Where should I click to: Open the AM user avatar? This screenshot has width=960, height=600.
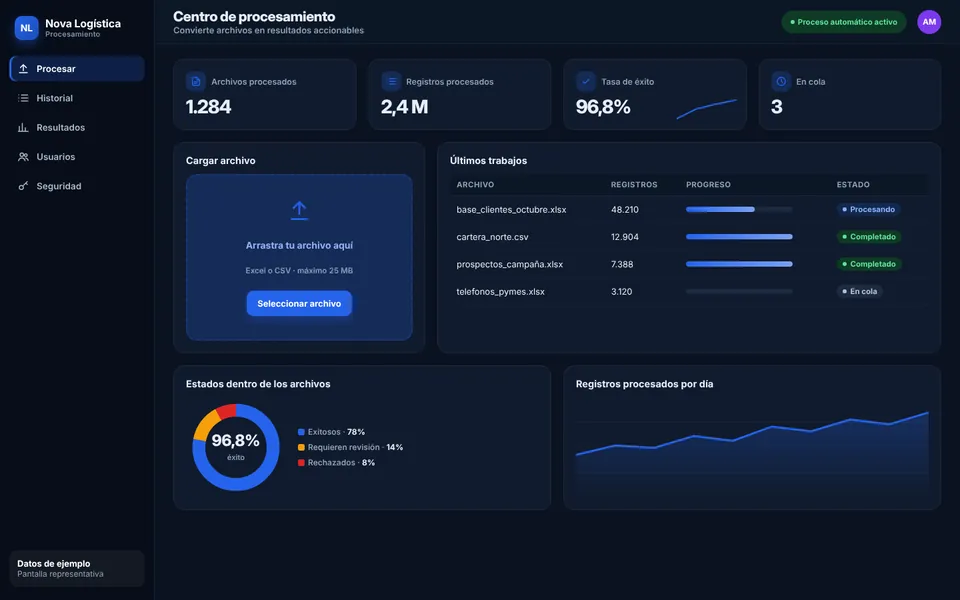(x=929, y=22)
